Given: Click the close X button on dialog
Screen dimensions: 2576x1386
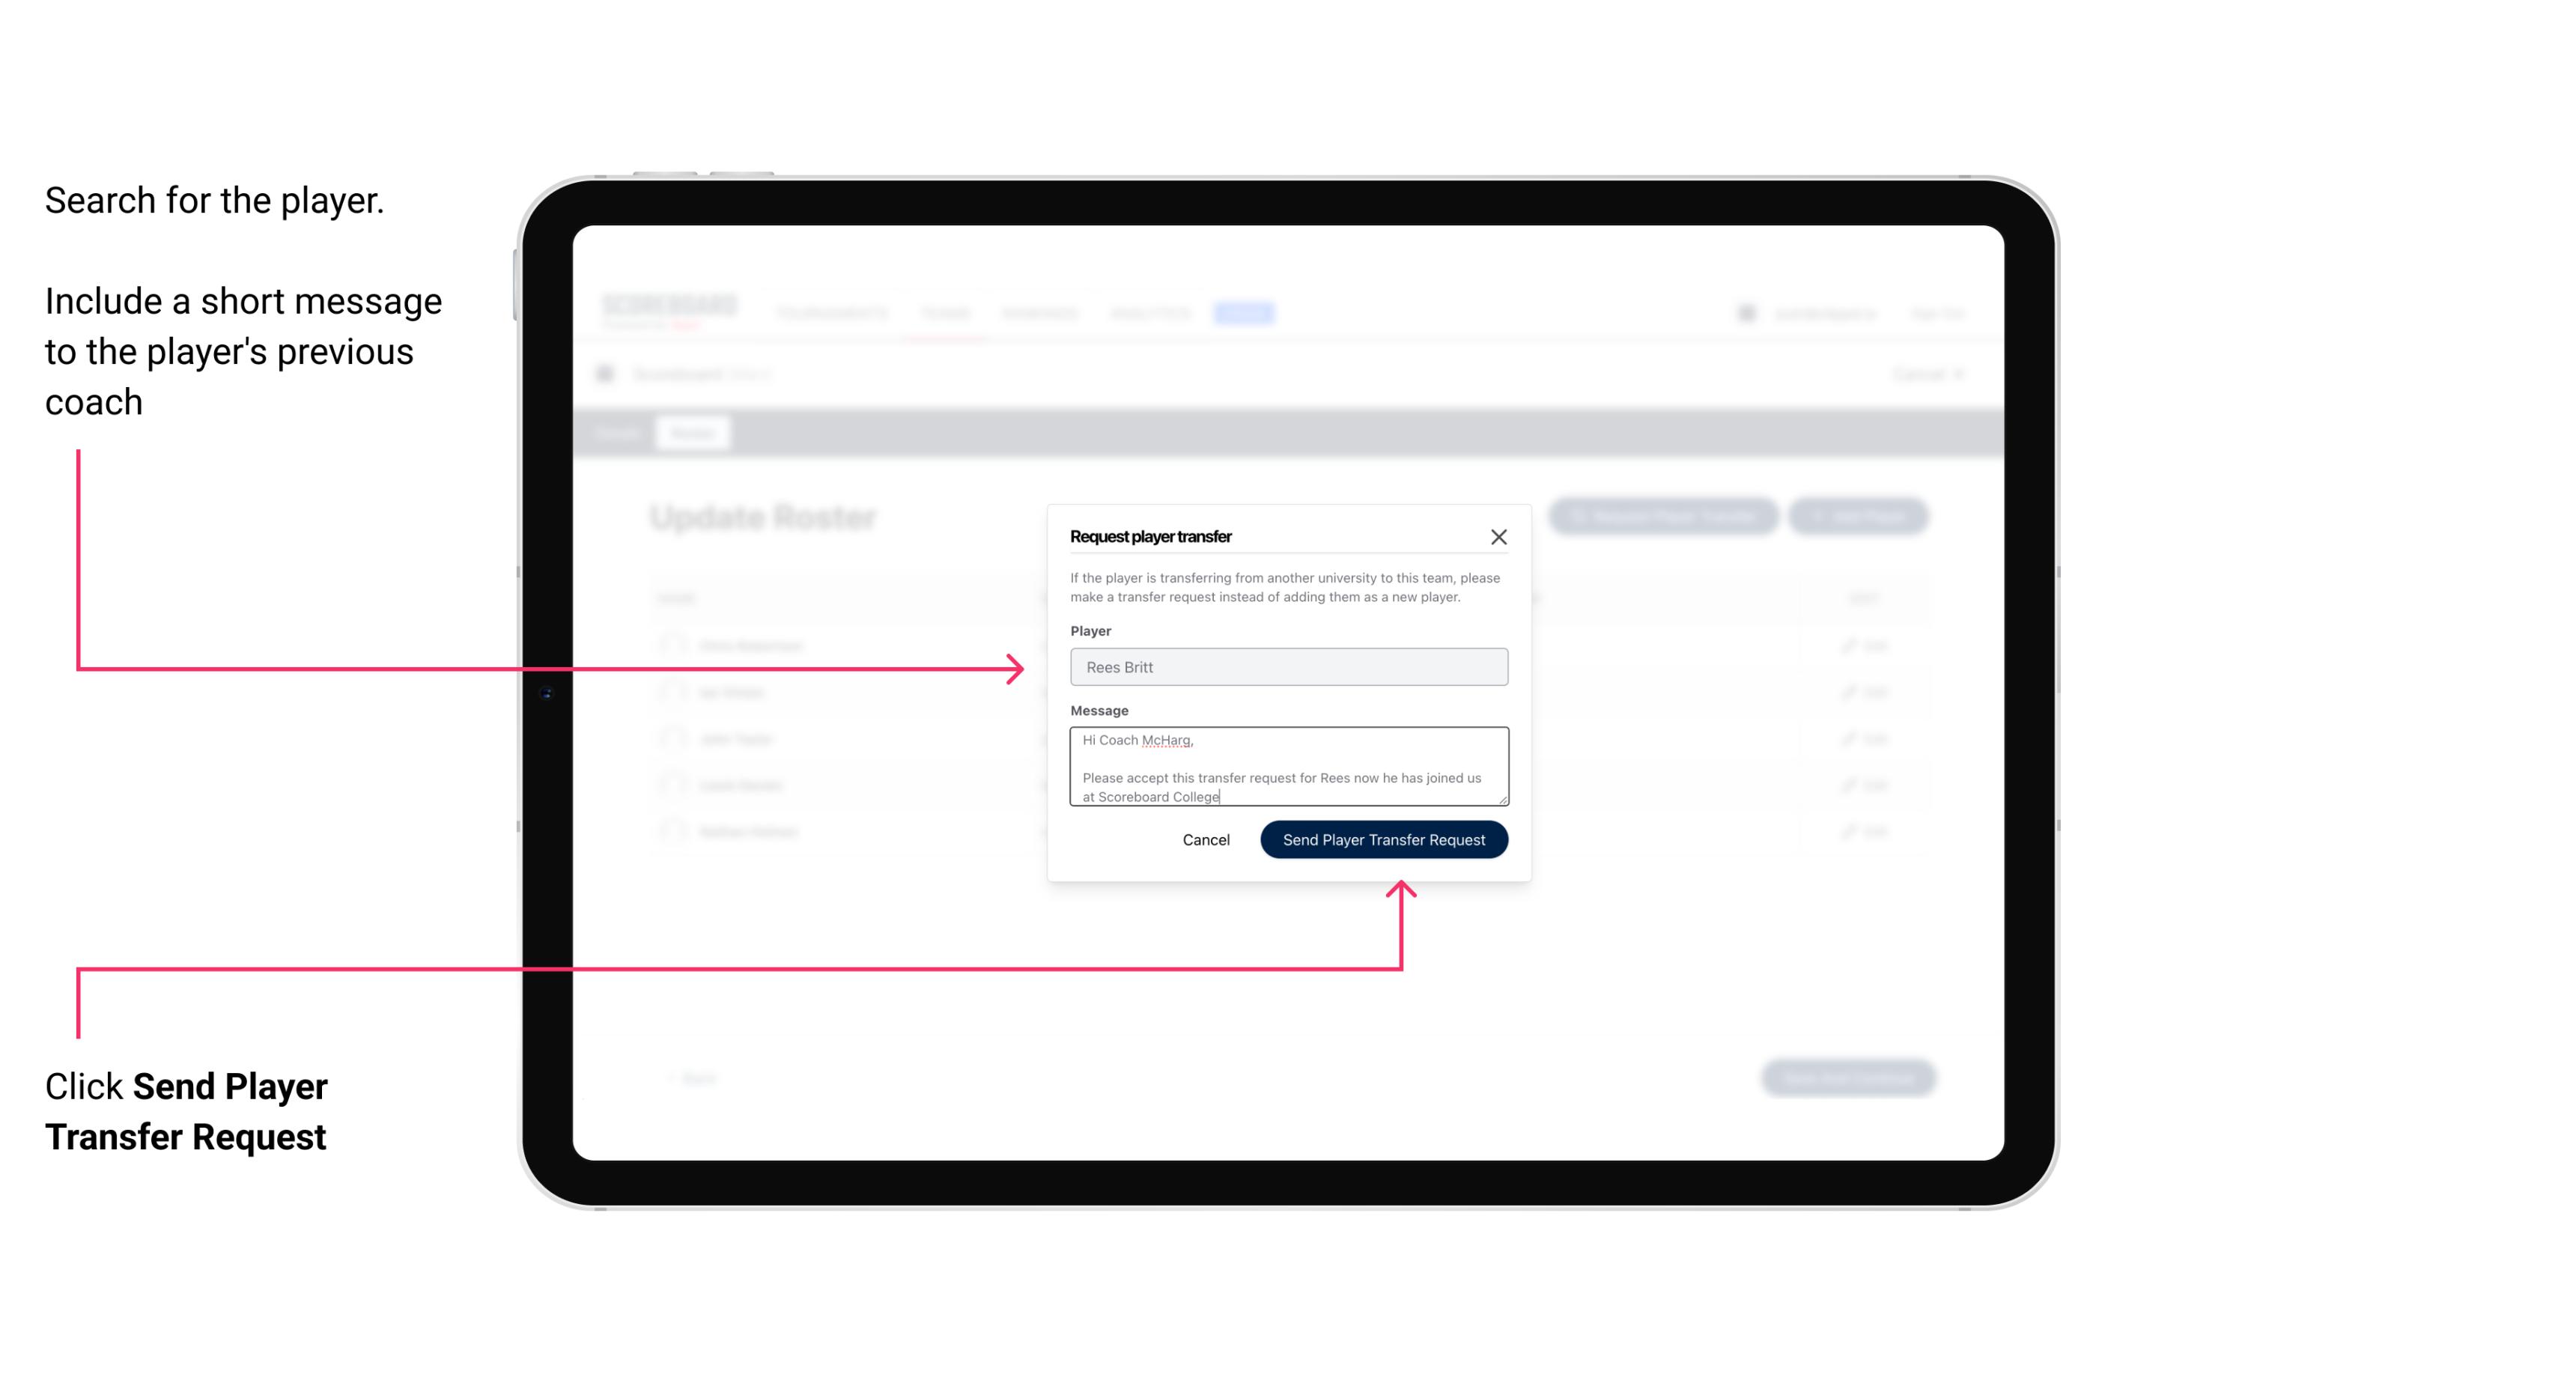Looking at the screenshot, I should click(x=1499, y=535).
